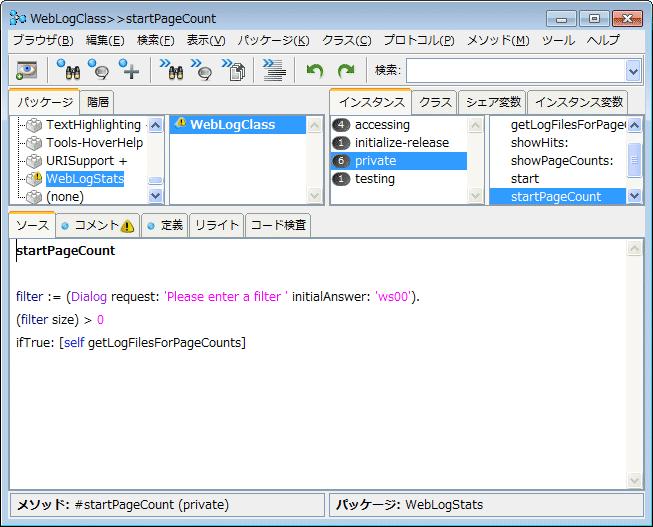The image size is (653, 527).
Task: Select the シェア変数 tab
Action: [493, 102]
